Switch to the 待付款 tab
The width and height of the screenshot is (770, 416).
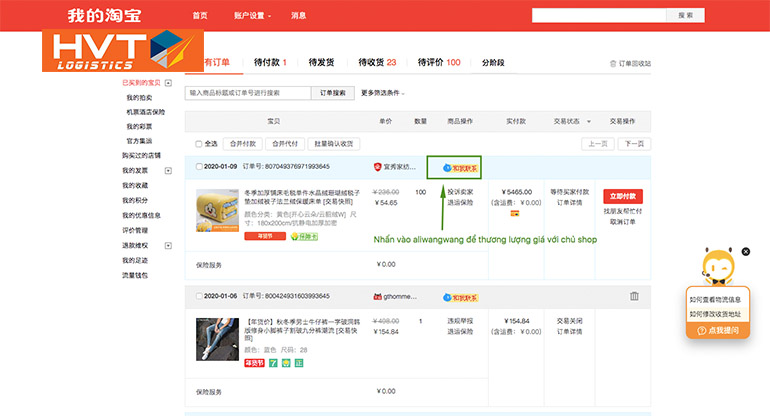270,62
